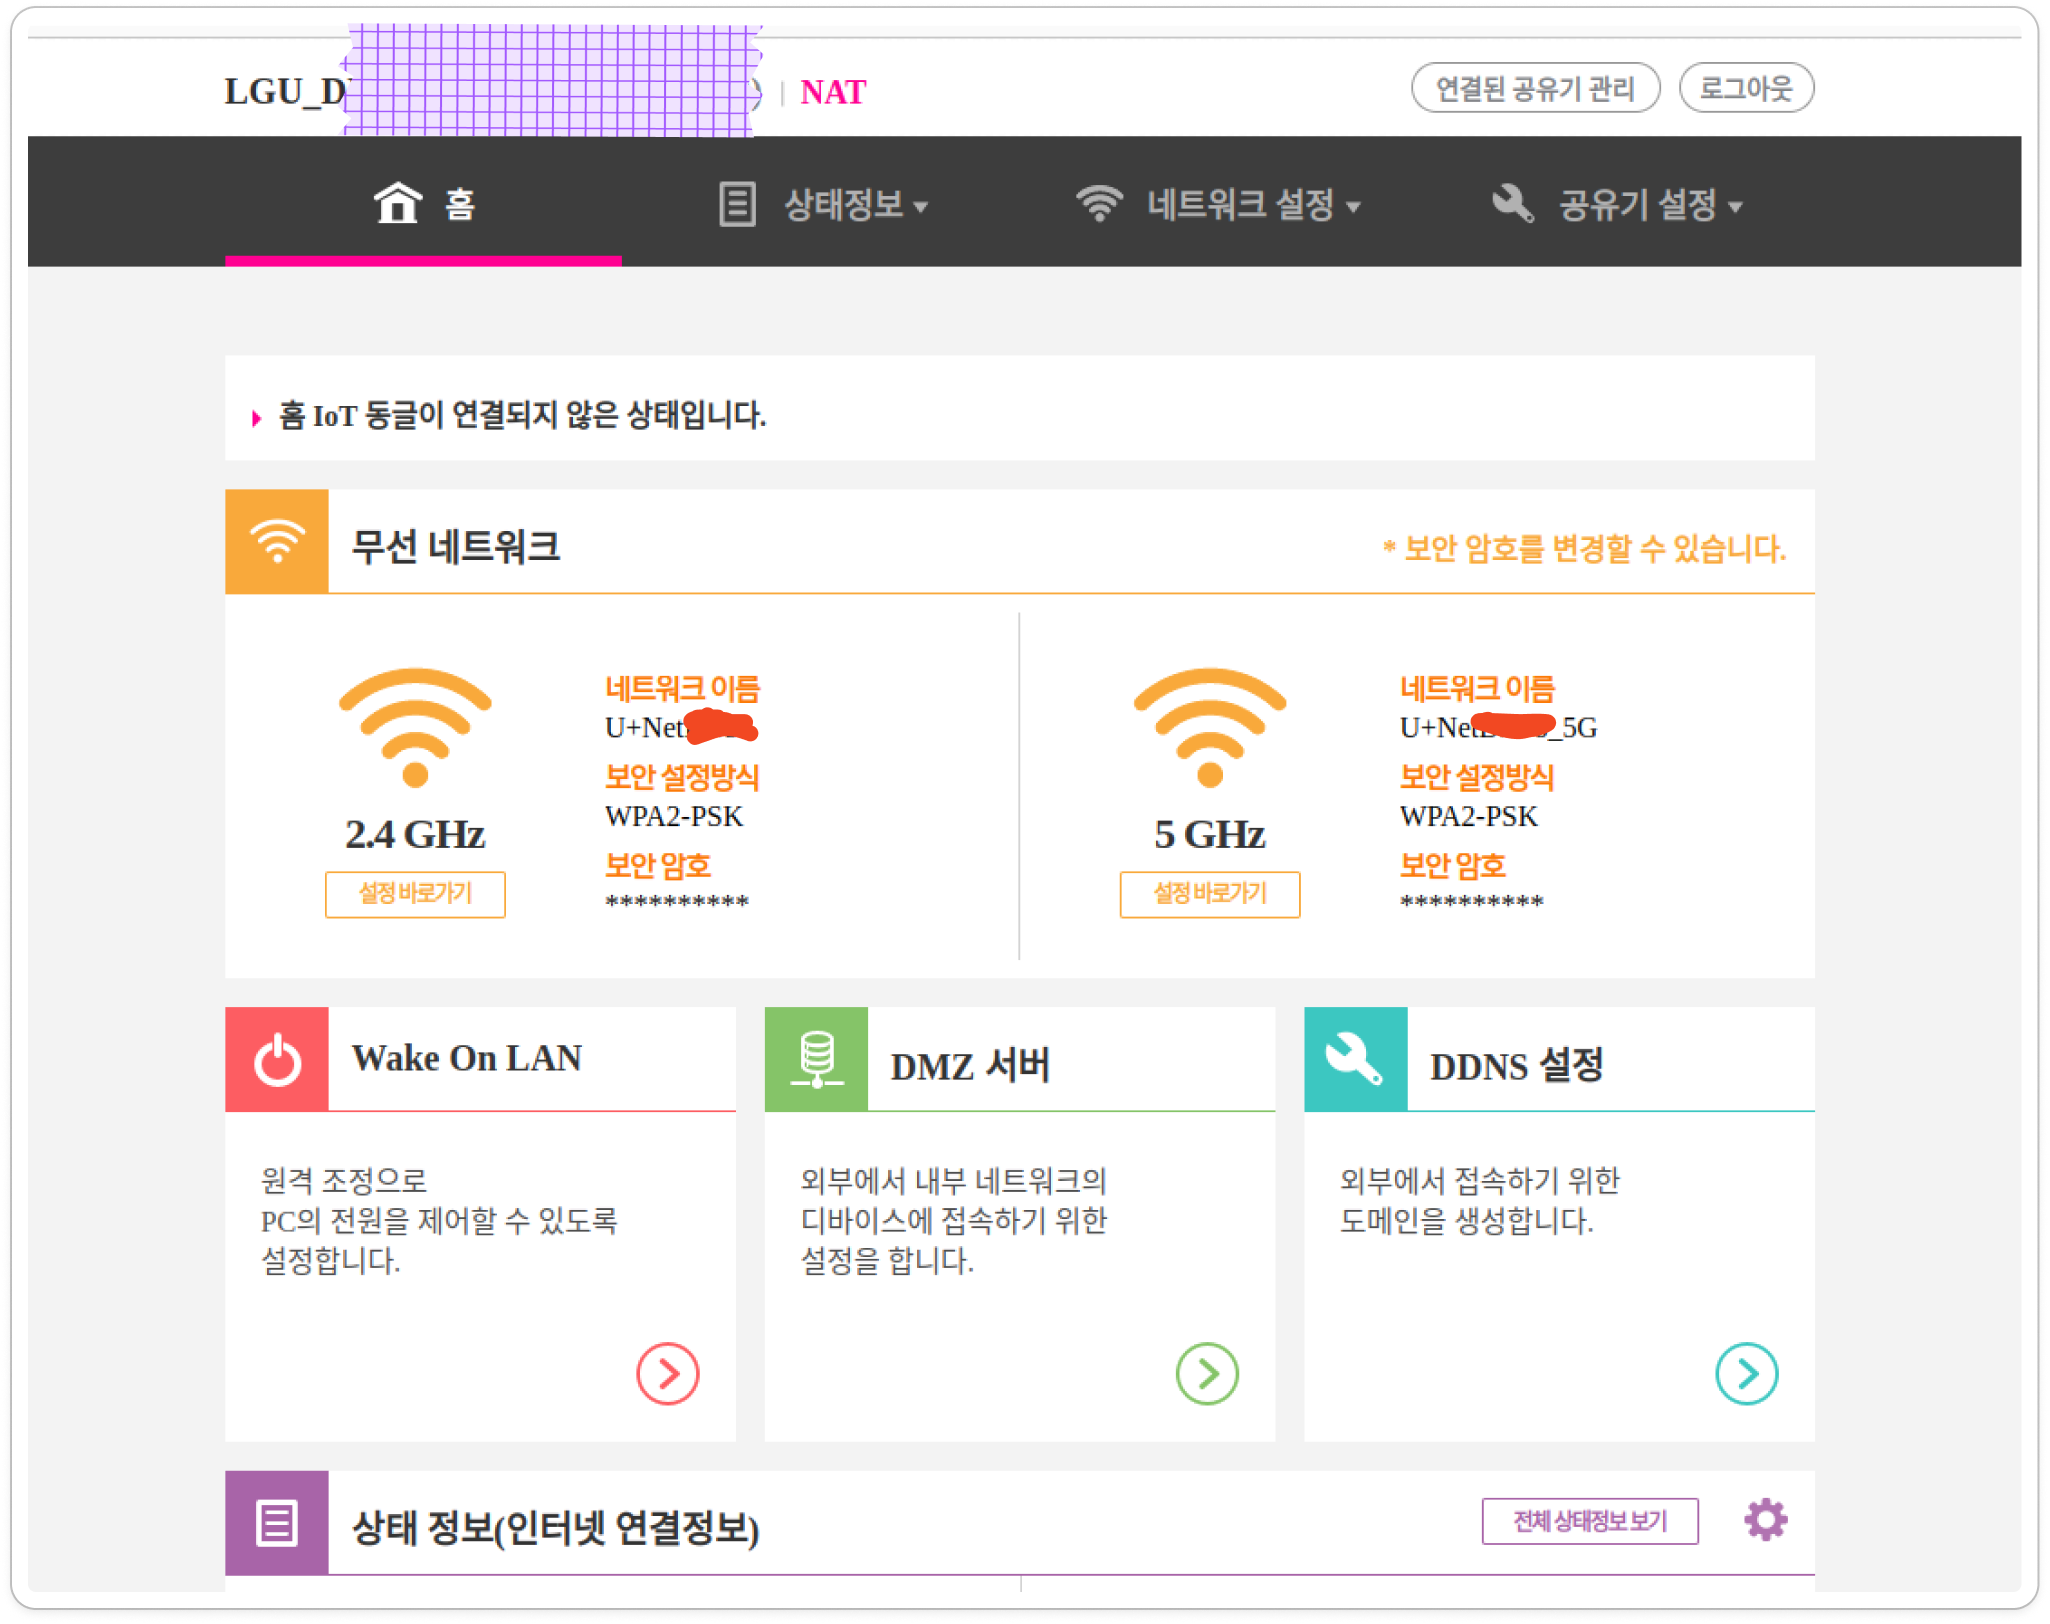Click the teal DDNS wrench icon

tap(1355, 1059)
